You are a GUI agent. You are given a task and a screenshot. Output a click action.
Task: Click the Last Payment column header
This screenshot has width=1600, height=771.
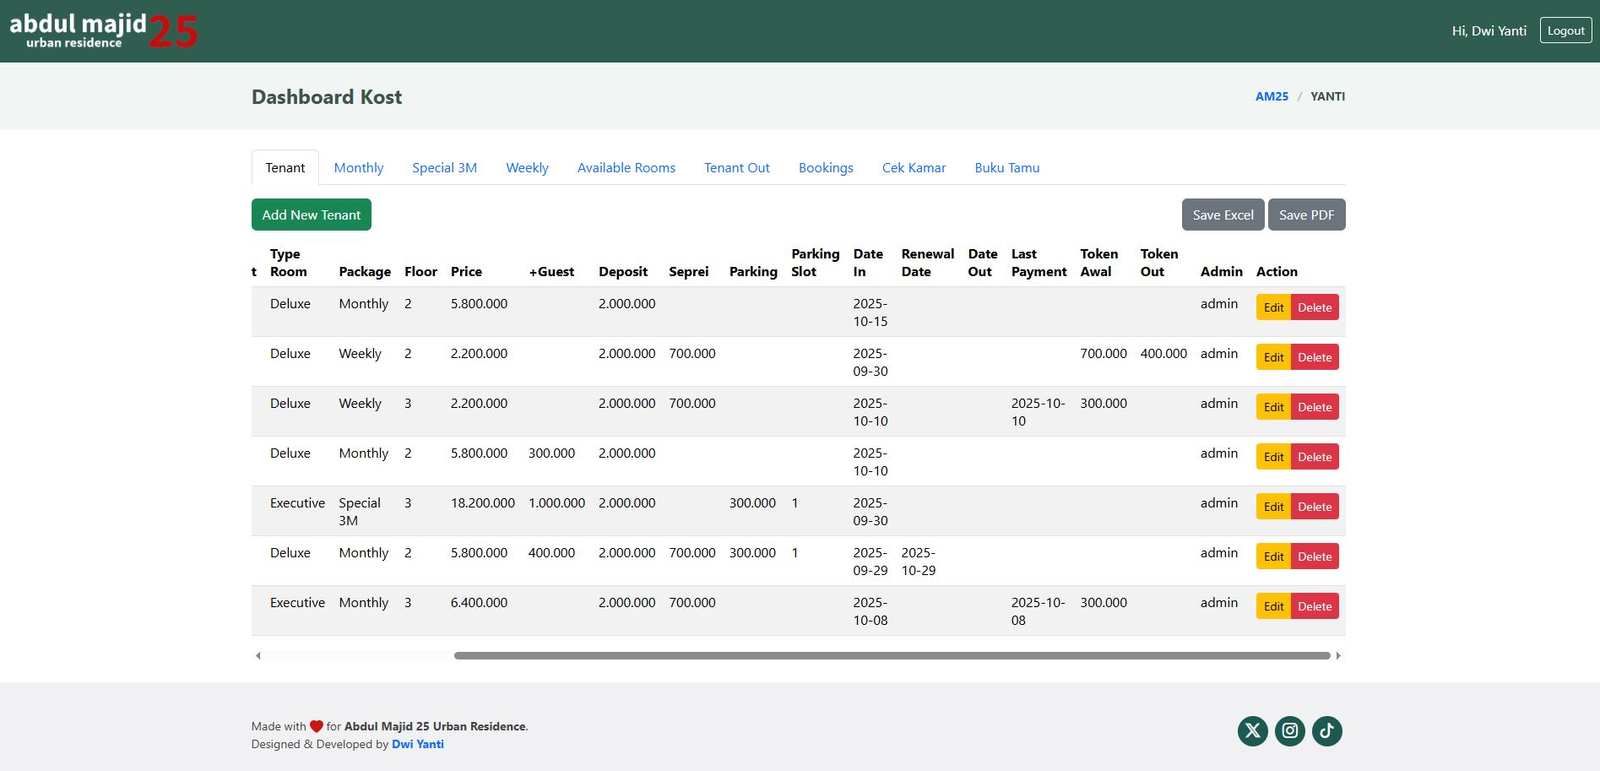[x=1039, y=263]
